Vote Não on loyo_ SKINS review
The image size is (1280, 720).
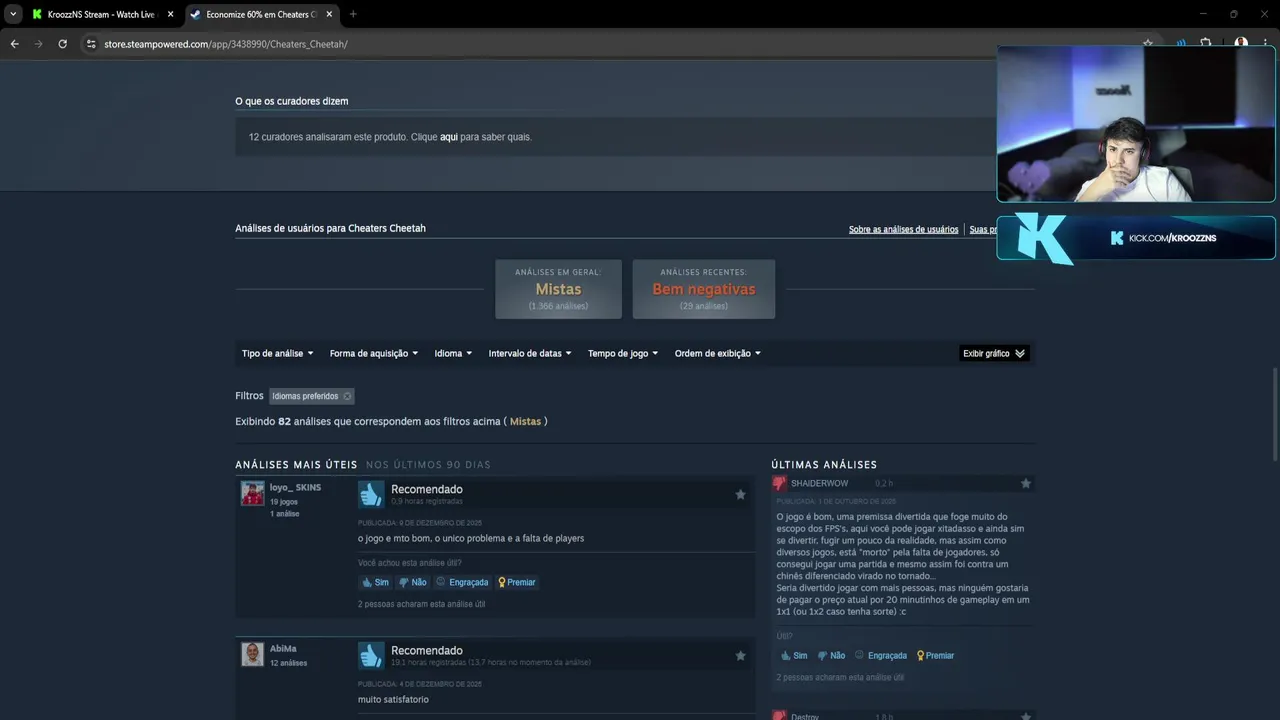pos(412,582)
